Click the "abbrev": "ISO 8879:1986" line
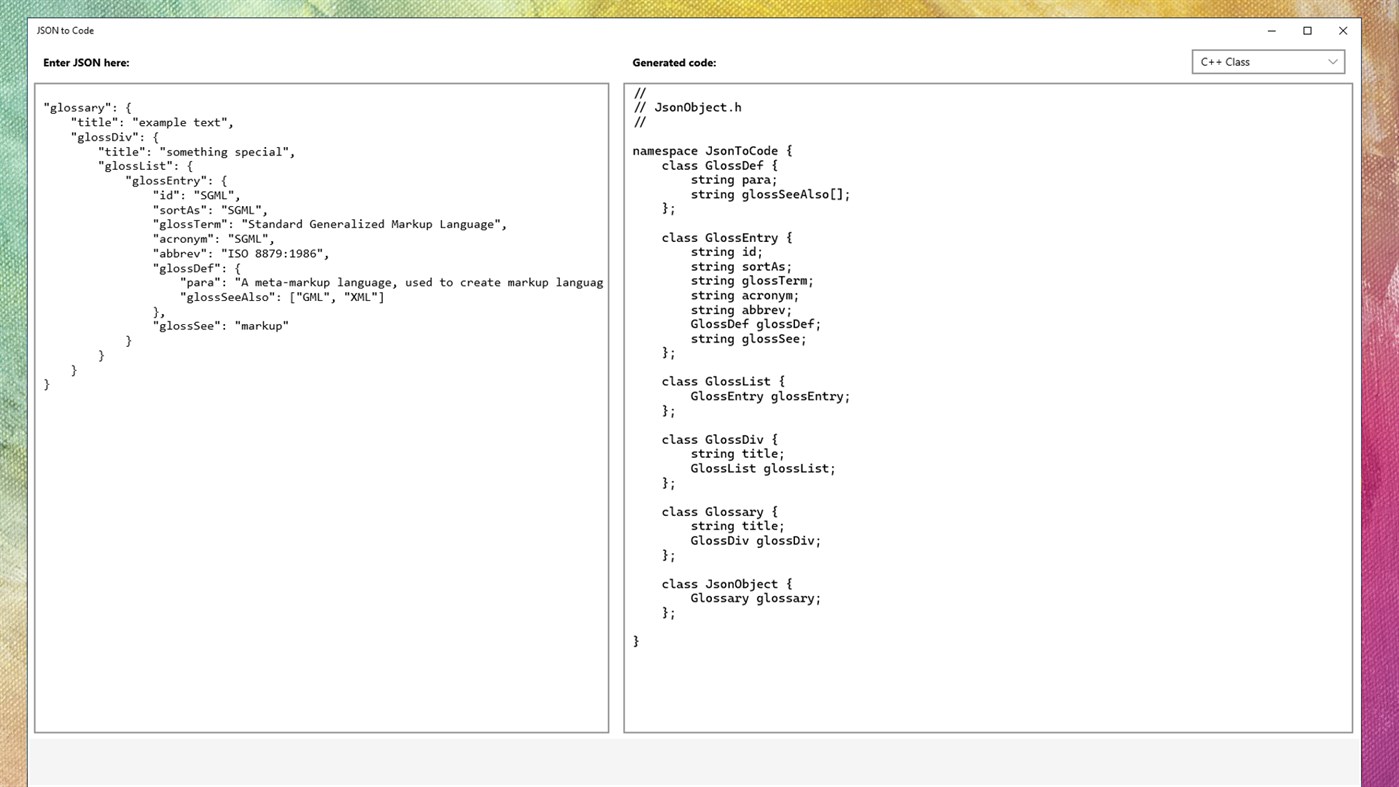 click(241, 254)
